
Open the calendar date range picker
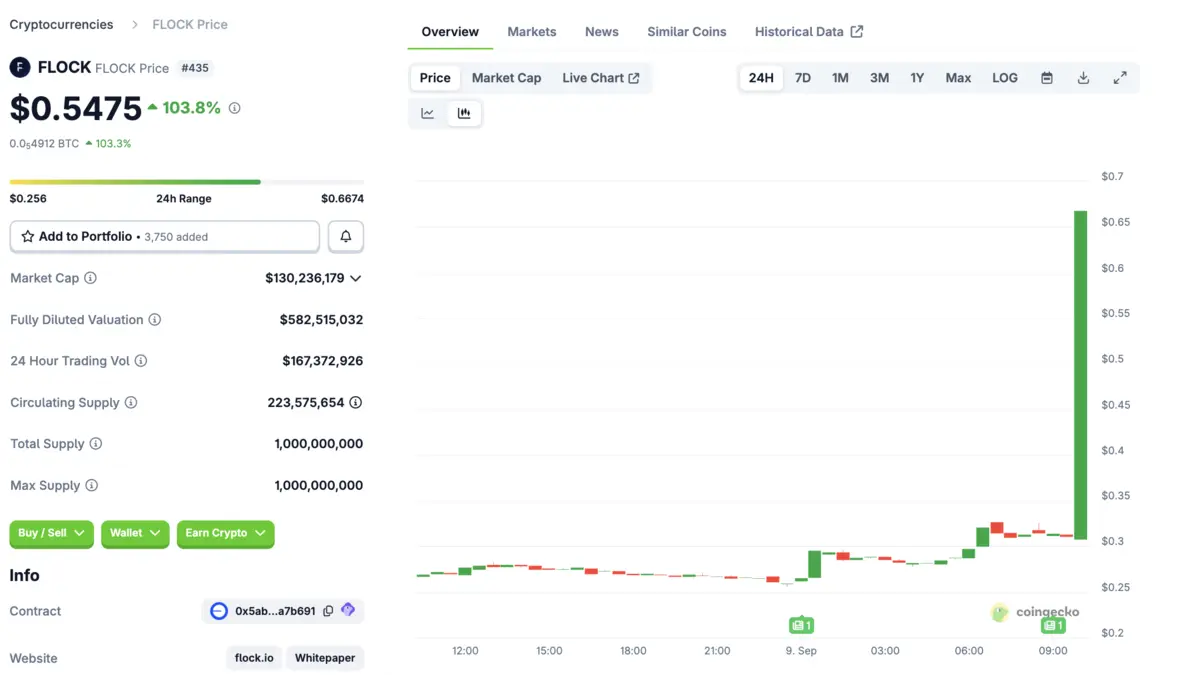1046,78
